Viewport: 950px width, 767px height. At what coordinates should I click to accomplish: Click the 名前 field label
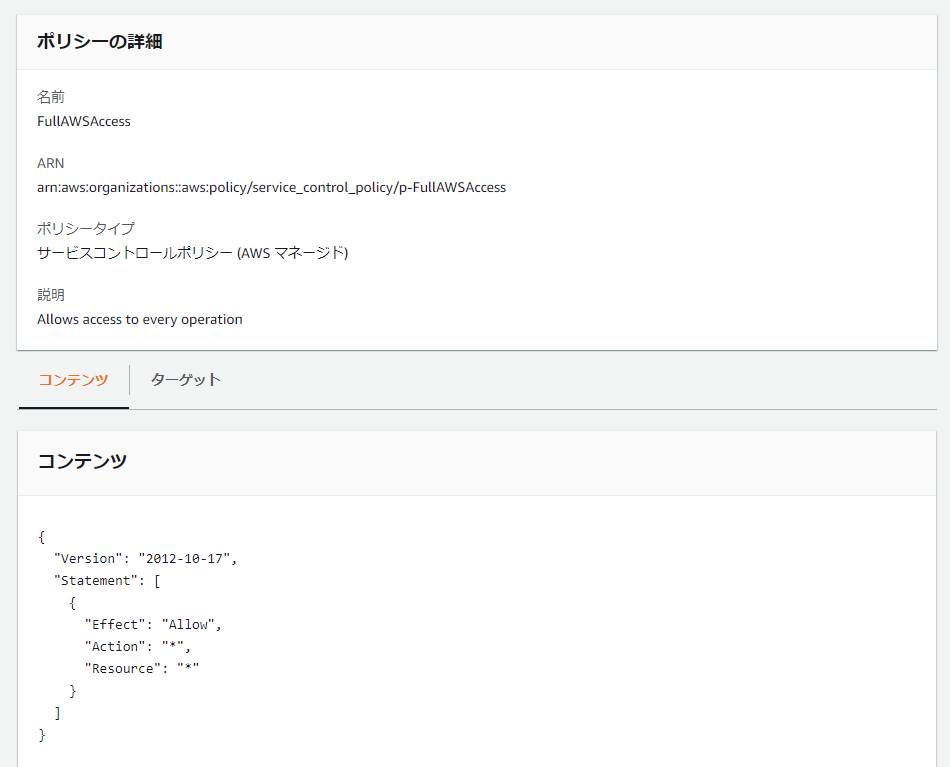click(x=51, y=97)
